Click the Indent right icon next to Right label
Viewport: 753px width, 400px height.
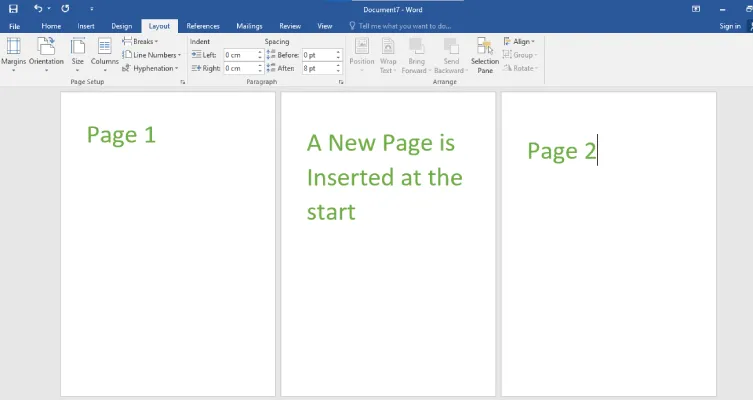[196, 68]
